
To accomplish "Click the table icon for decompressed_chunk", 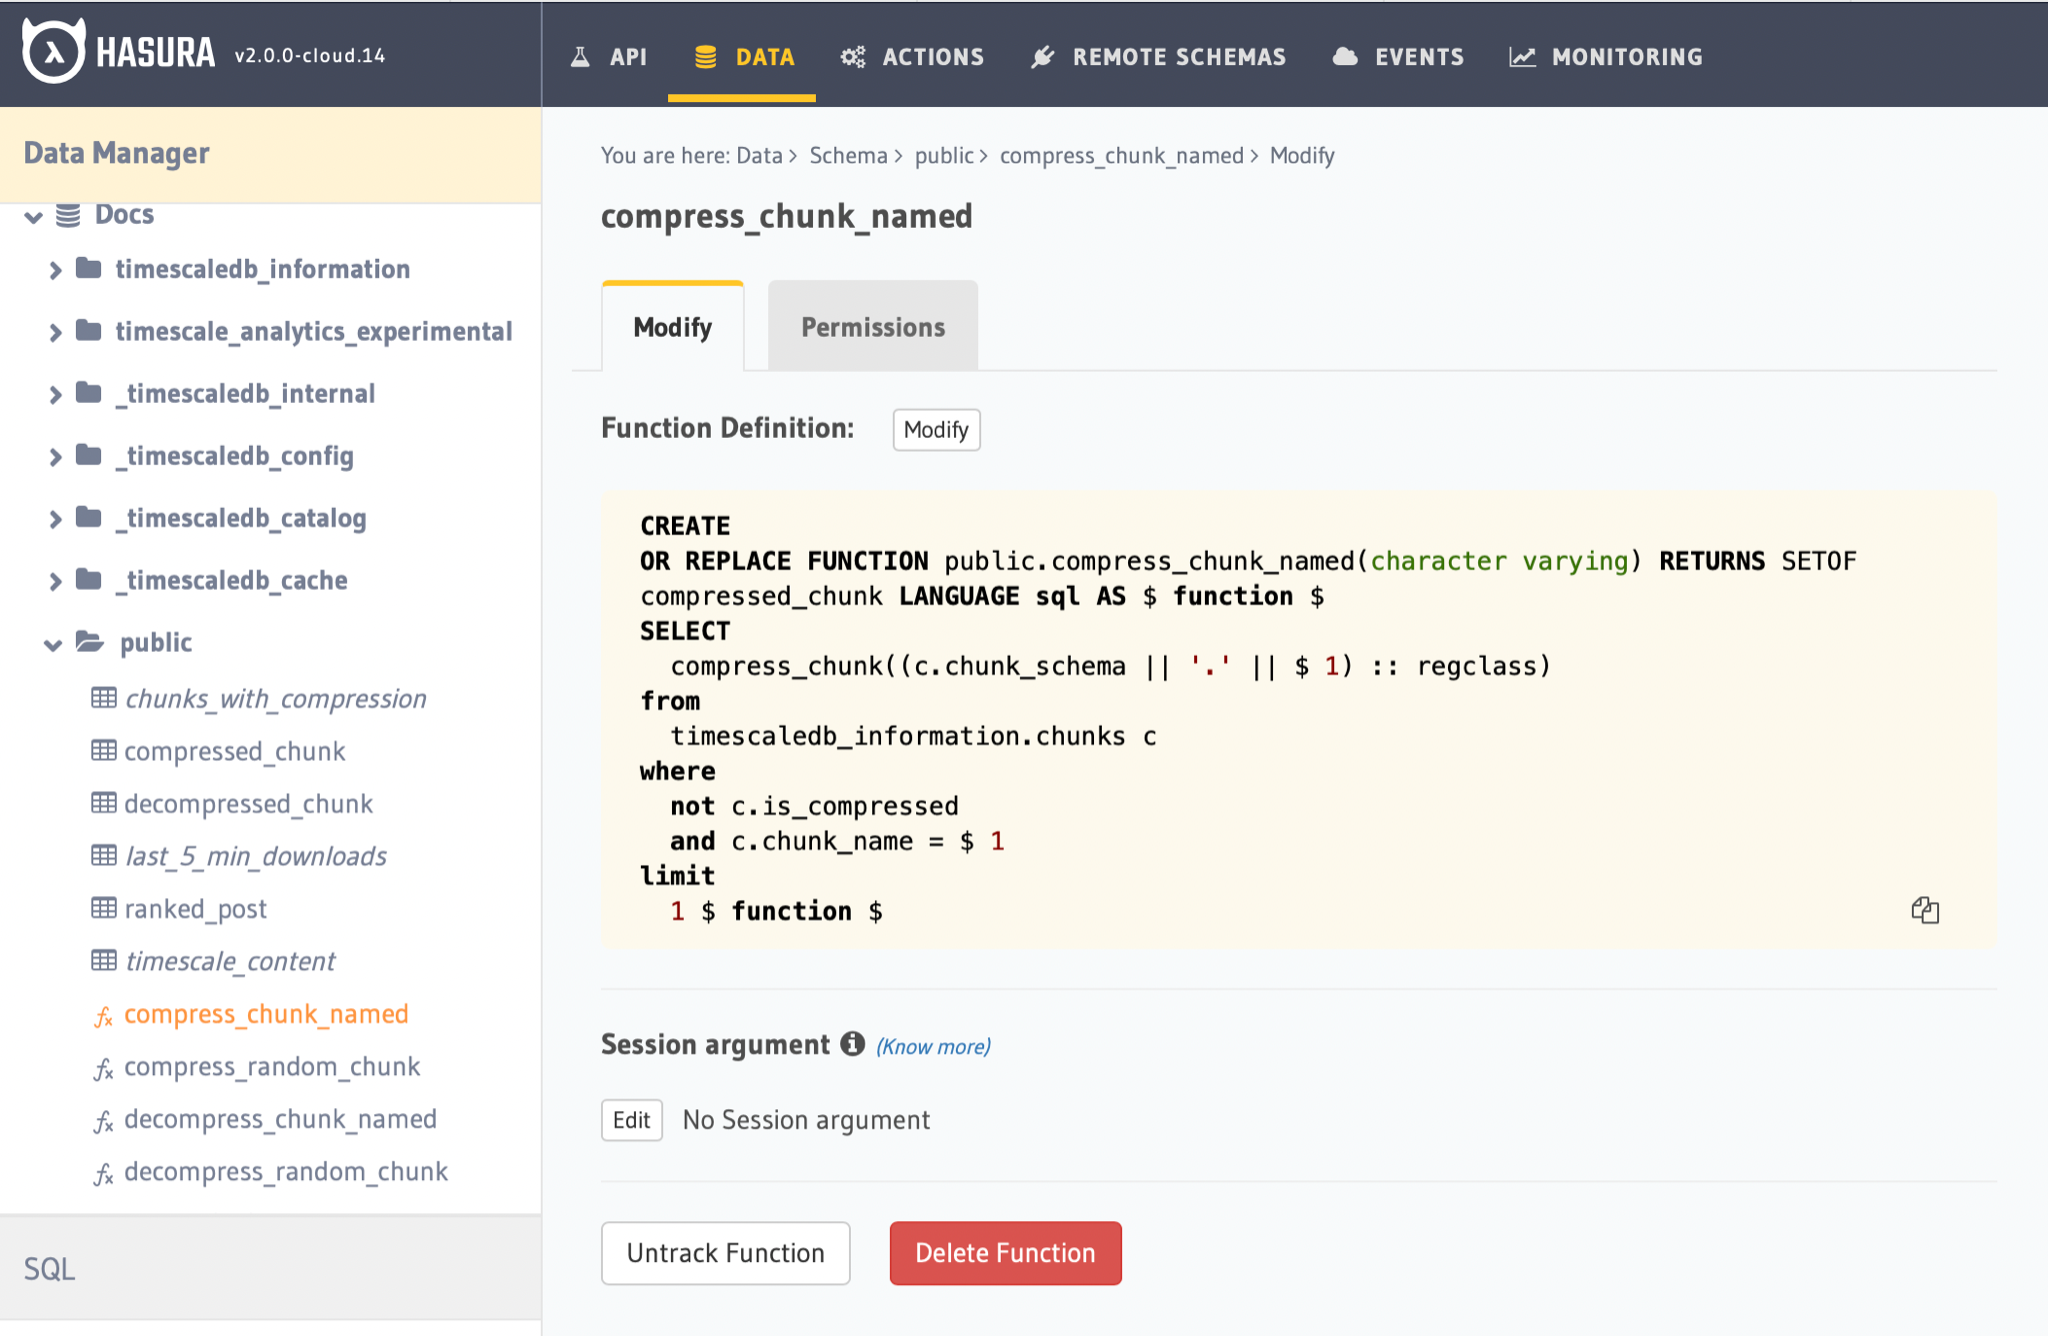I will tap(104, 802).
